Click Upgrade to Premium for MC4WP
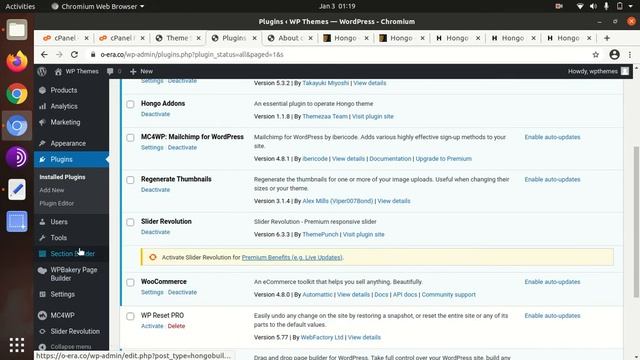 point(443,159)
